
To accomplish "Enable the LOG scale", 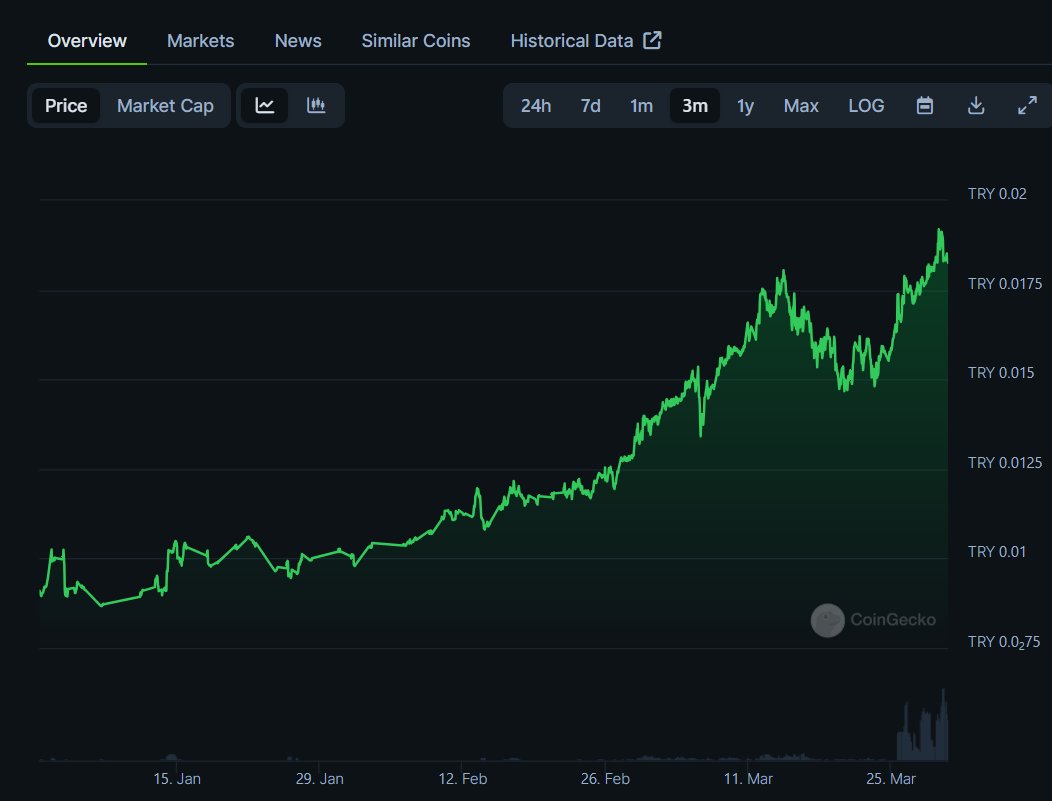I will click(x=866, y=105).
